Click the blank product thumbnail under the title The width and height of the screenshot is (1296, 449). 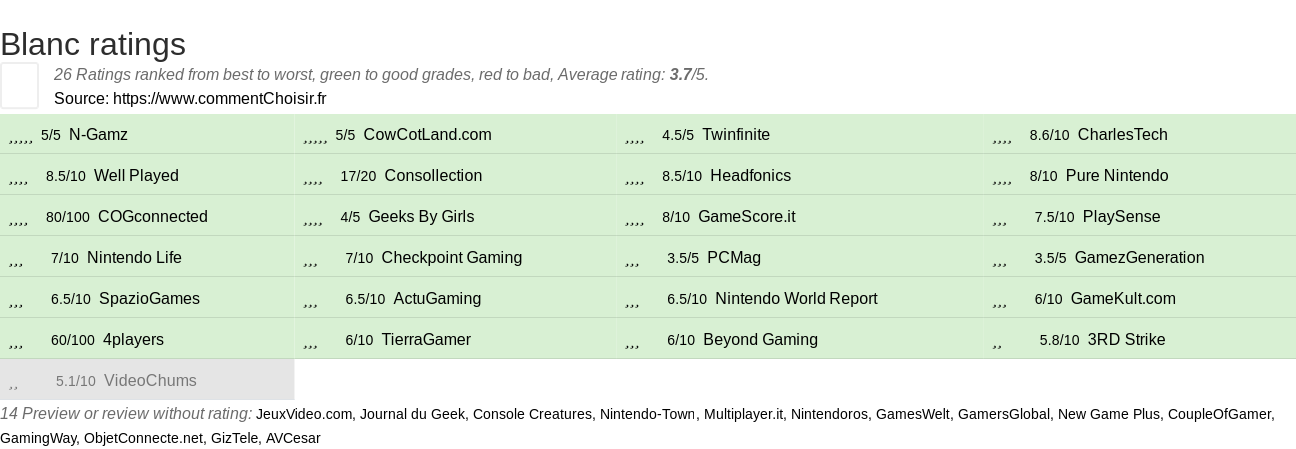point(19,85)
